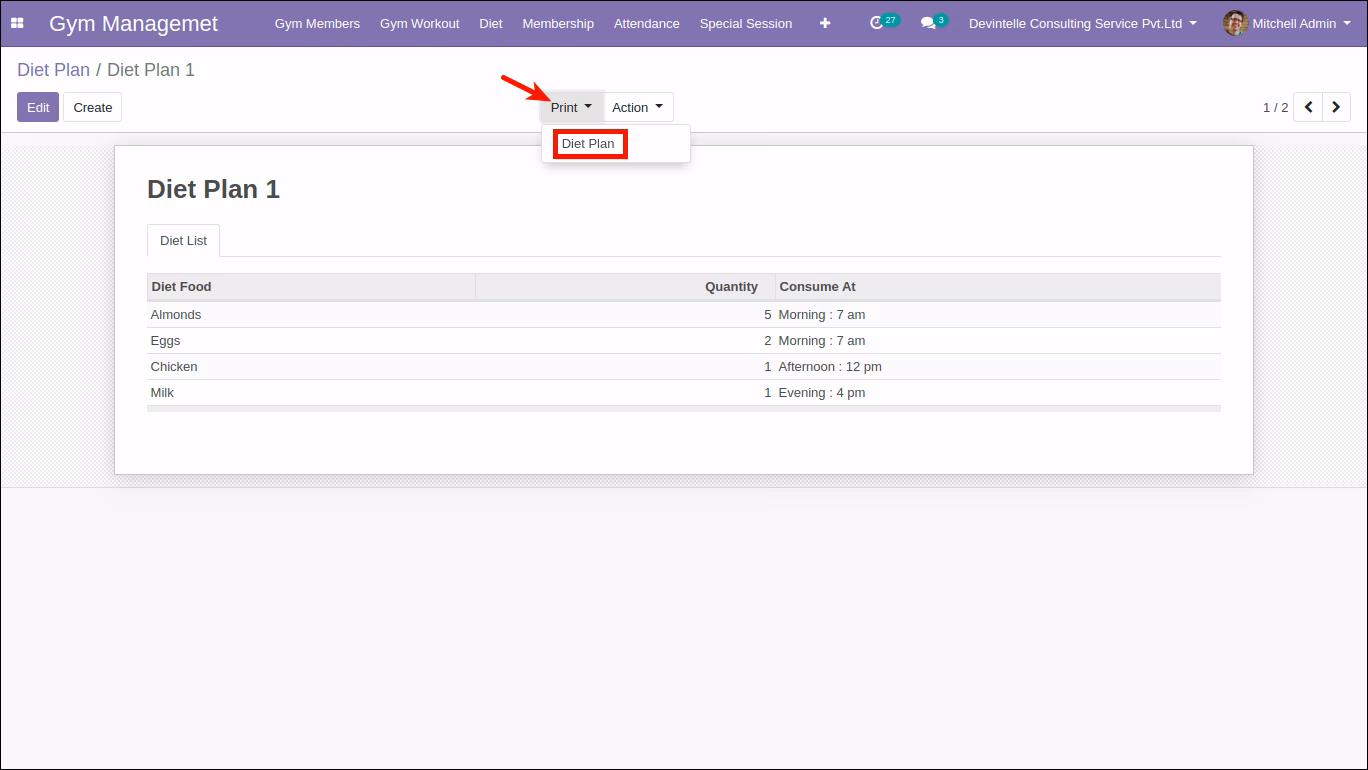Open activities clock icon with 27 badge
1368x770 pixels.
884,22
